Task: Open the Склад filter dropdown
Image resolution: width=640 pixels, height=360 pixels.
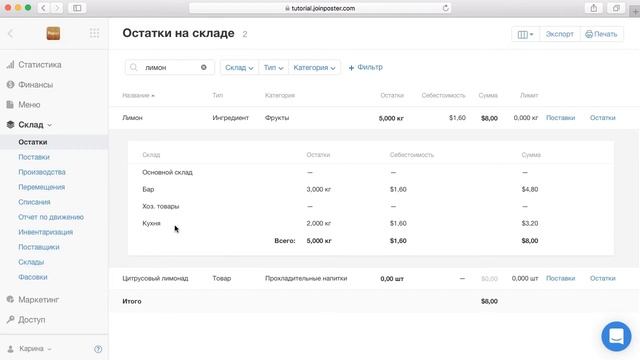Action: click(x=239, y=67)
